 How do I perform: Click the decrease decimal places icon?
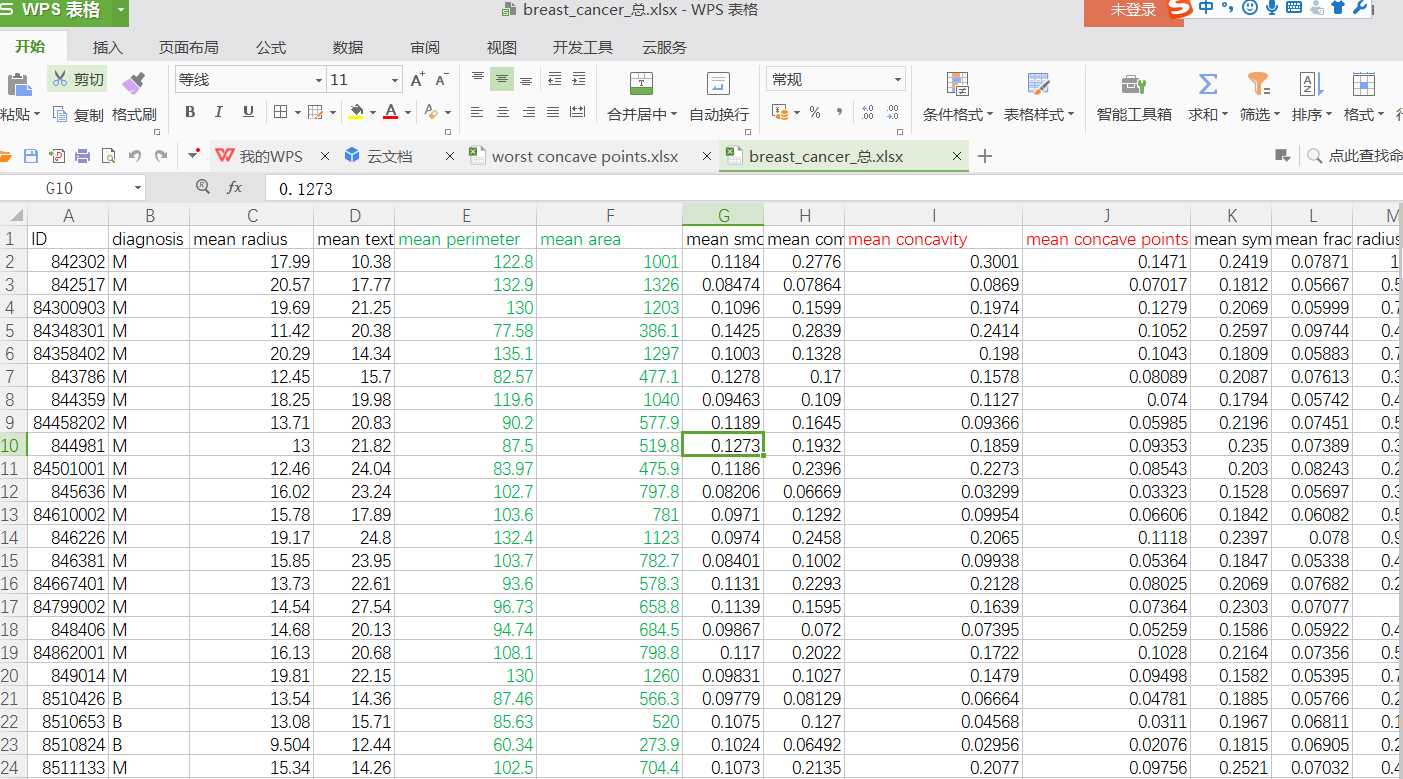[893, 112]
